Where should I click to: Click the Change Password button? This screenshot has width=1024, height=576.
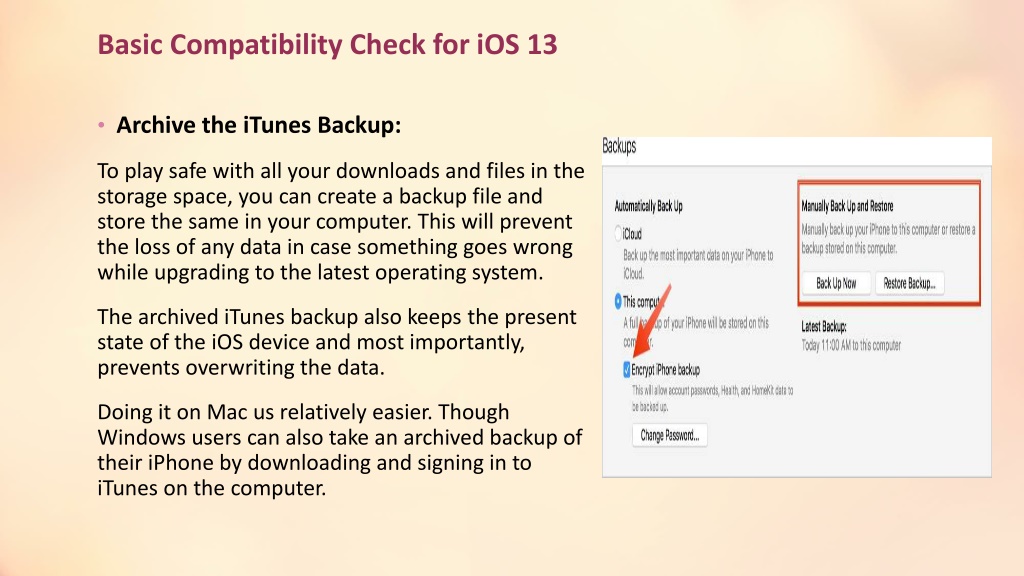(x=669, y=436)
